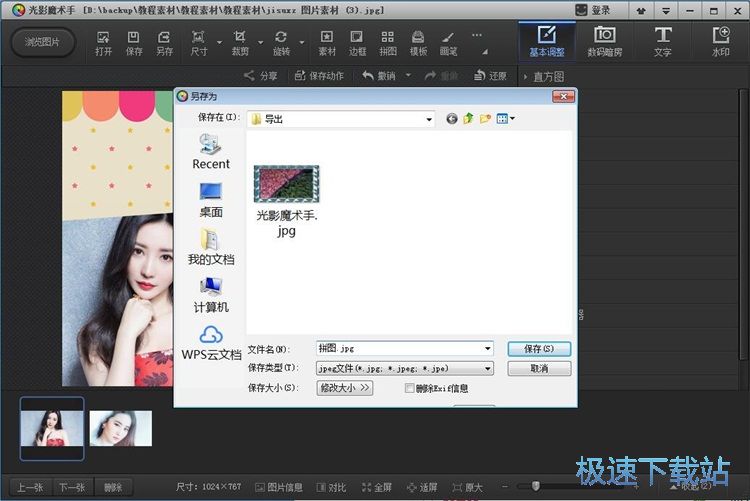The image size is (750, 501).
Task: Open 图片信息 image info
Action: point(279,487)
